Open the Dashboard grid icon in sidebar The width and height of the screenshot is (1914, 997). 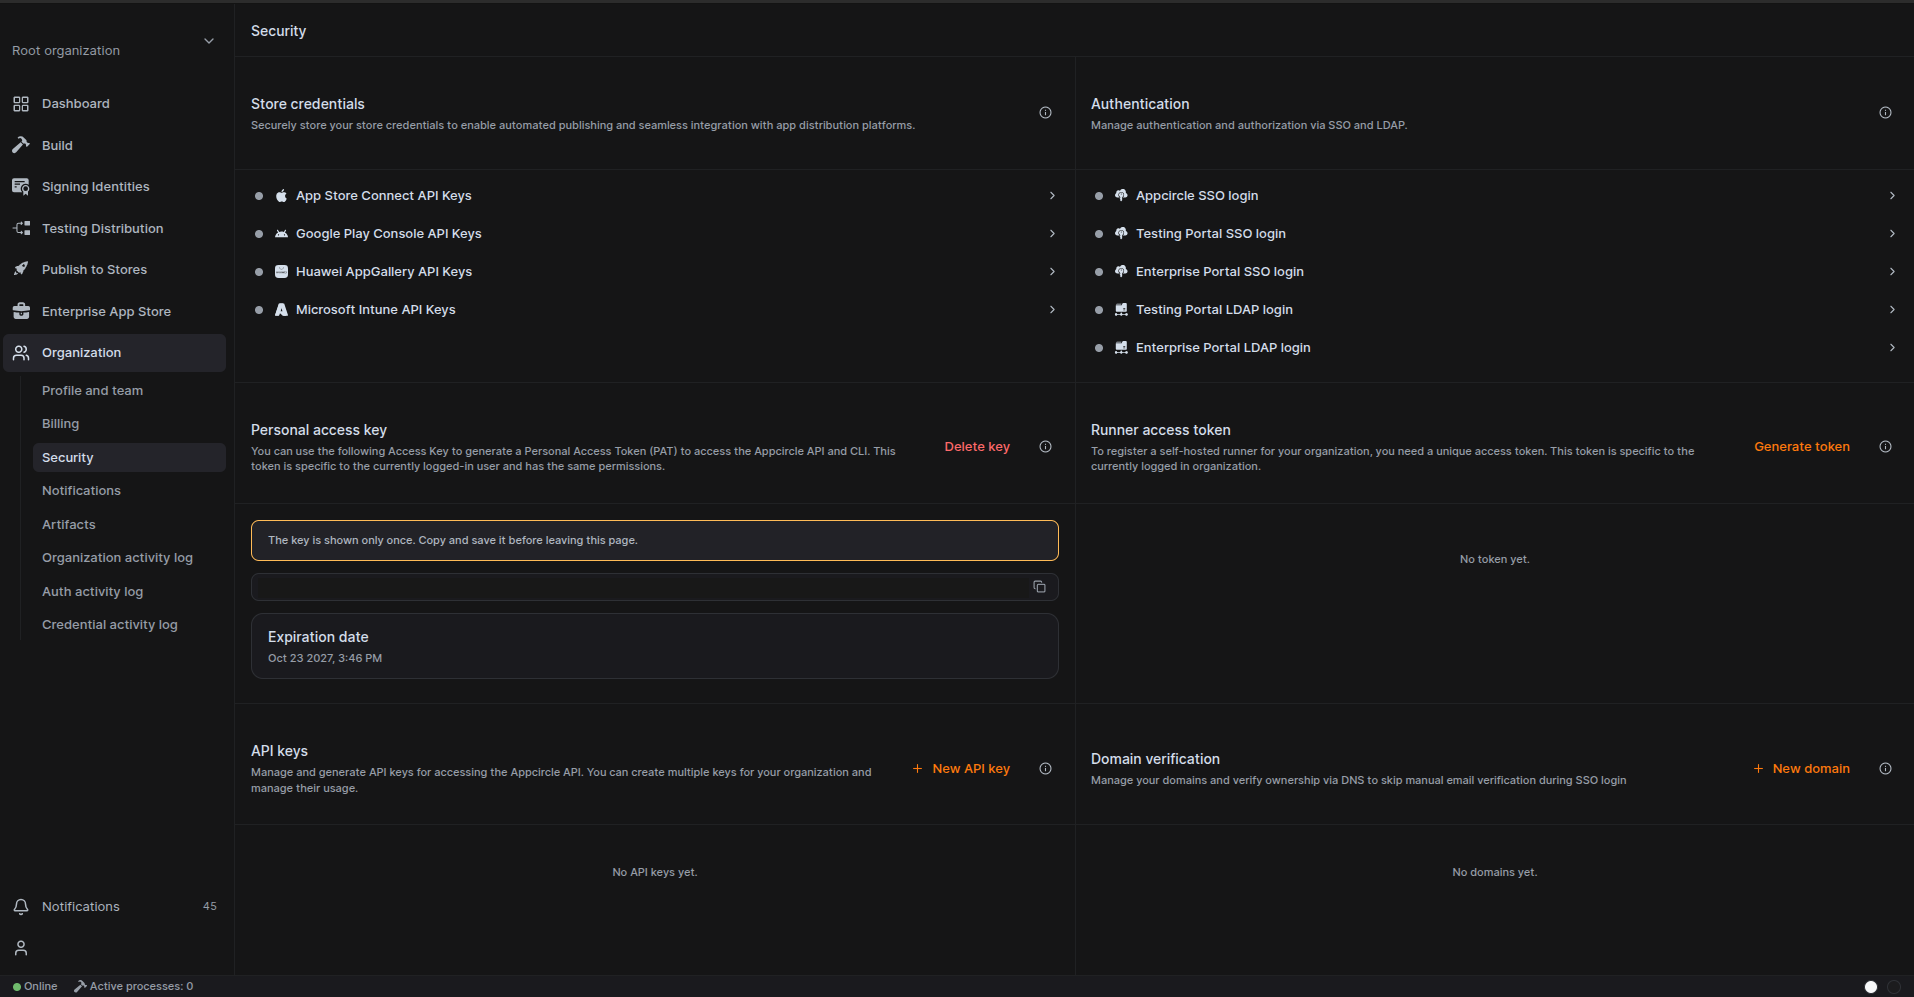click(x=21, y=104)
